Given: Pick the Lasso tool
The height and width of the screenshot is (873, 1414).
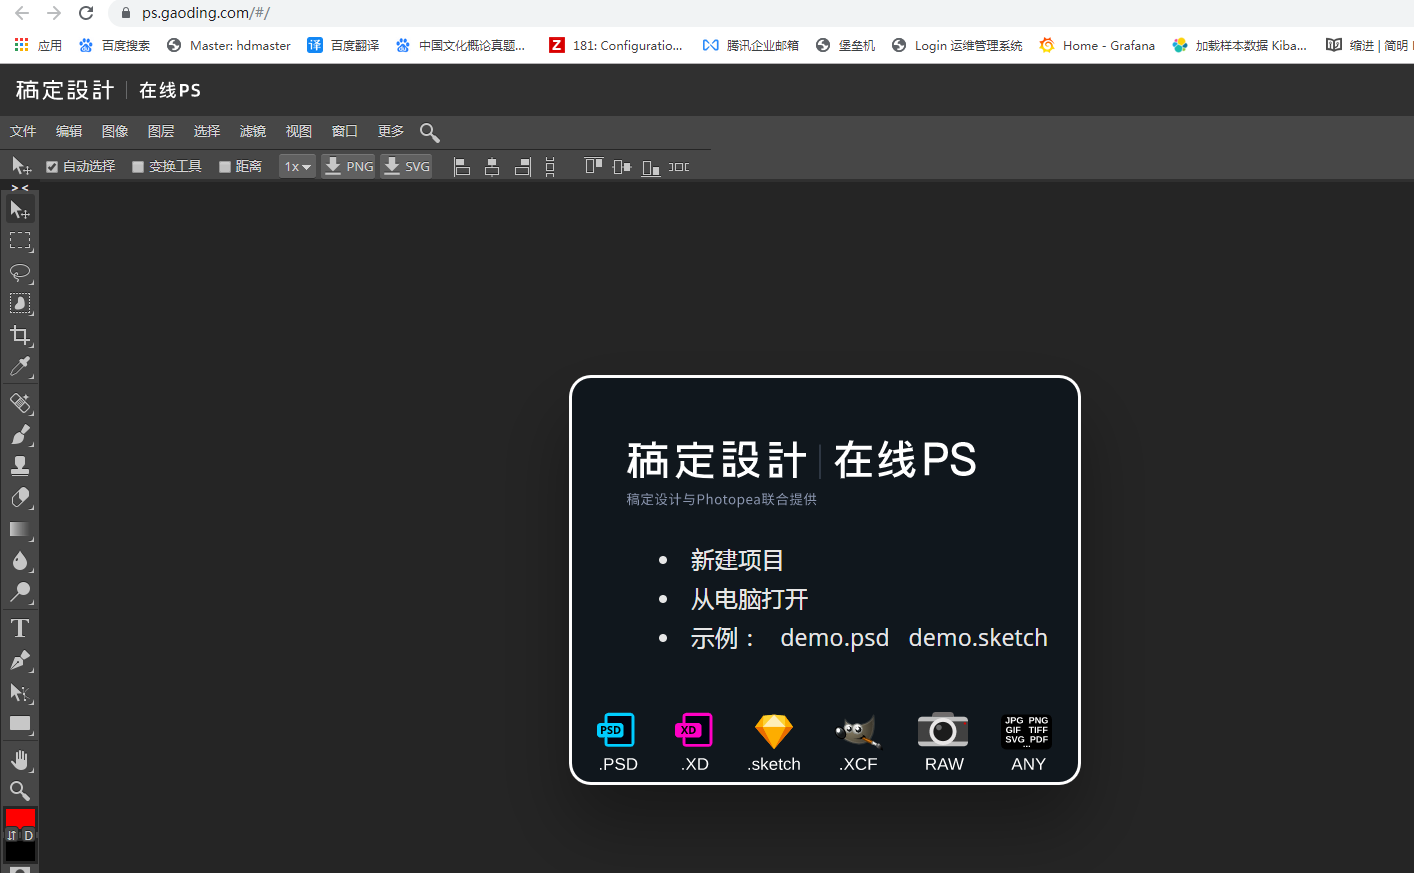Looking at the screenshot, I should (x=20, y=273).
